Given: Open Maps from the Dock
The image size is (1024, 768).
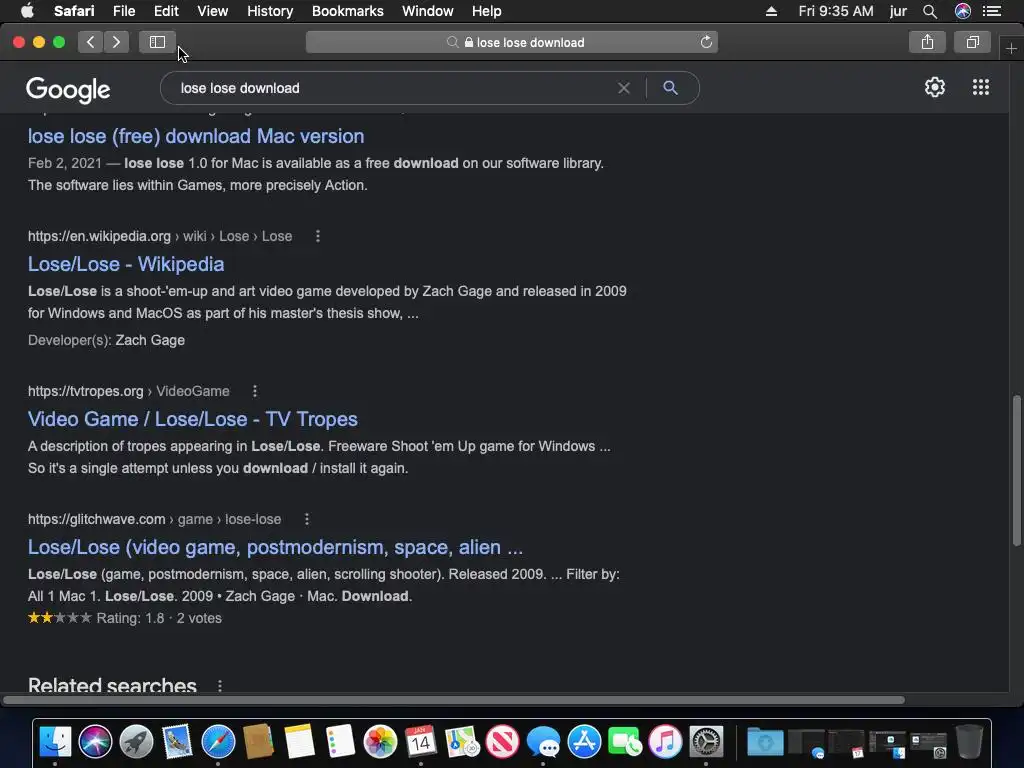Looking at the screenshot, I should pos(462,742).
